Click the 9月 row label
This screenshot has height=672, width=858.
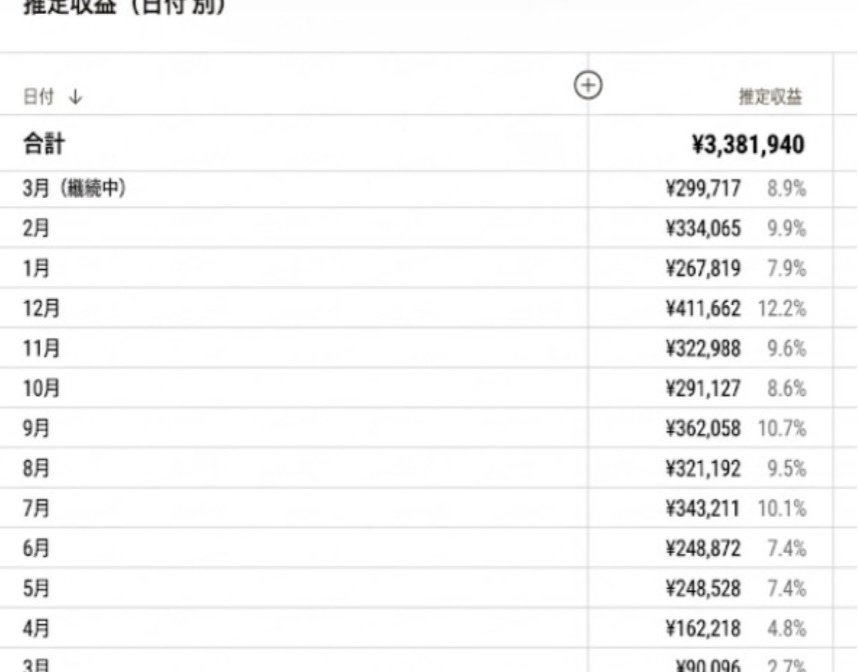pyautogui.click(x=37, y=429)
